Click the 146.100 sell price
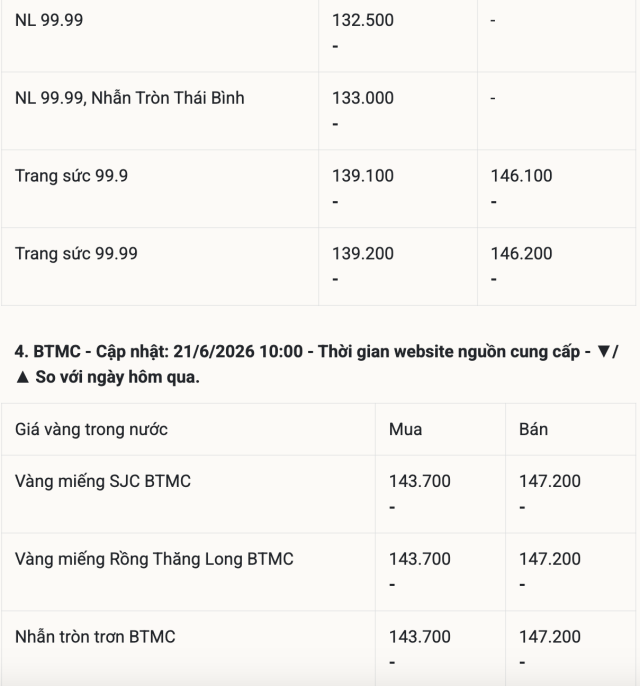640x686 pixels. [521, 176]
